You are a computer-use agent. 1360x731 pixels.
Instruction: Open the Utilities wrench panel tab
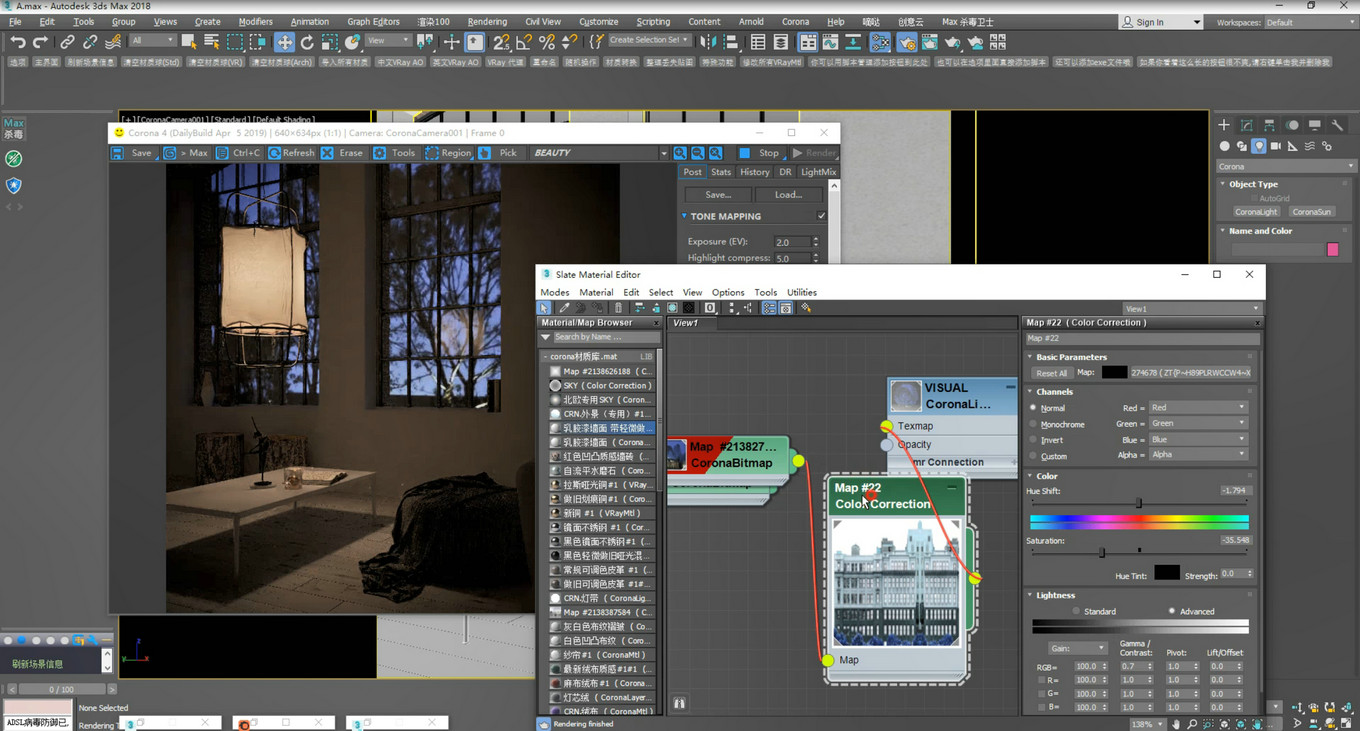pos(1339,125)
